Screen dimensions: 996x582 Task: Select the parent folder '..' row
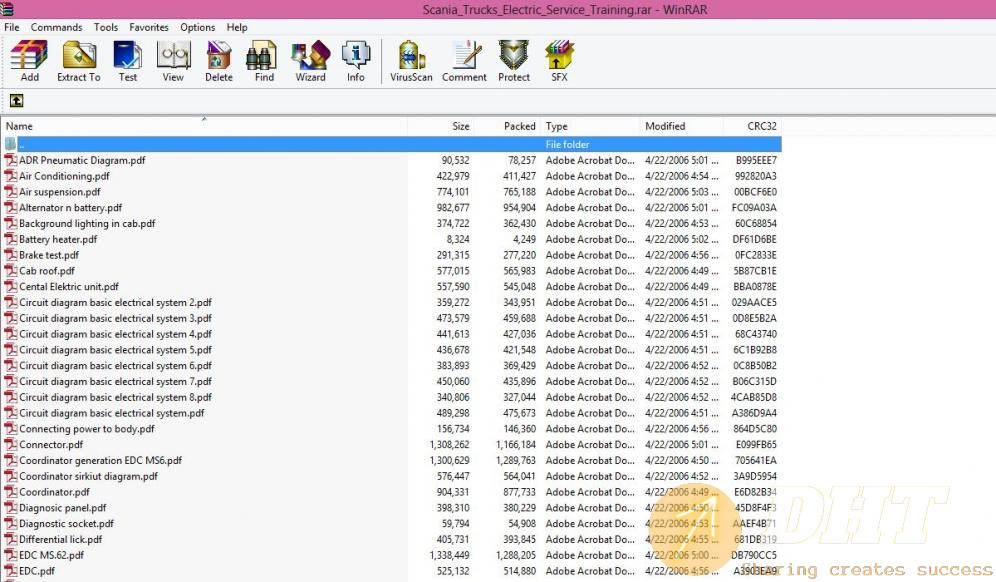point(391,144)
